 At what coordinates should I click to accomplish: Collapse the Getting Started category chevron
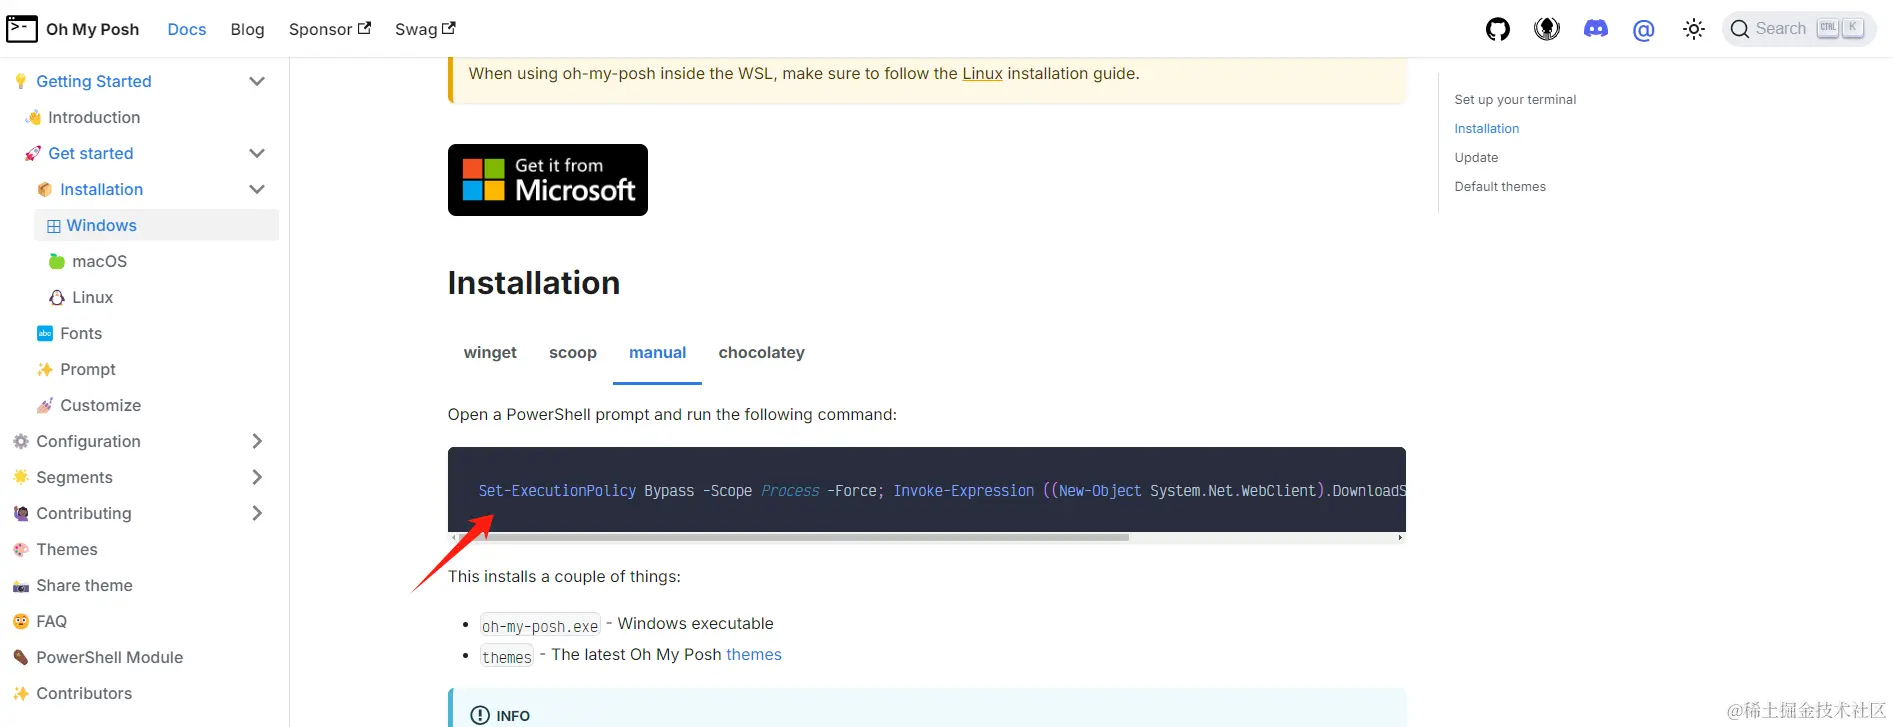[257, 81]
